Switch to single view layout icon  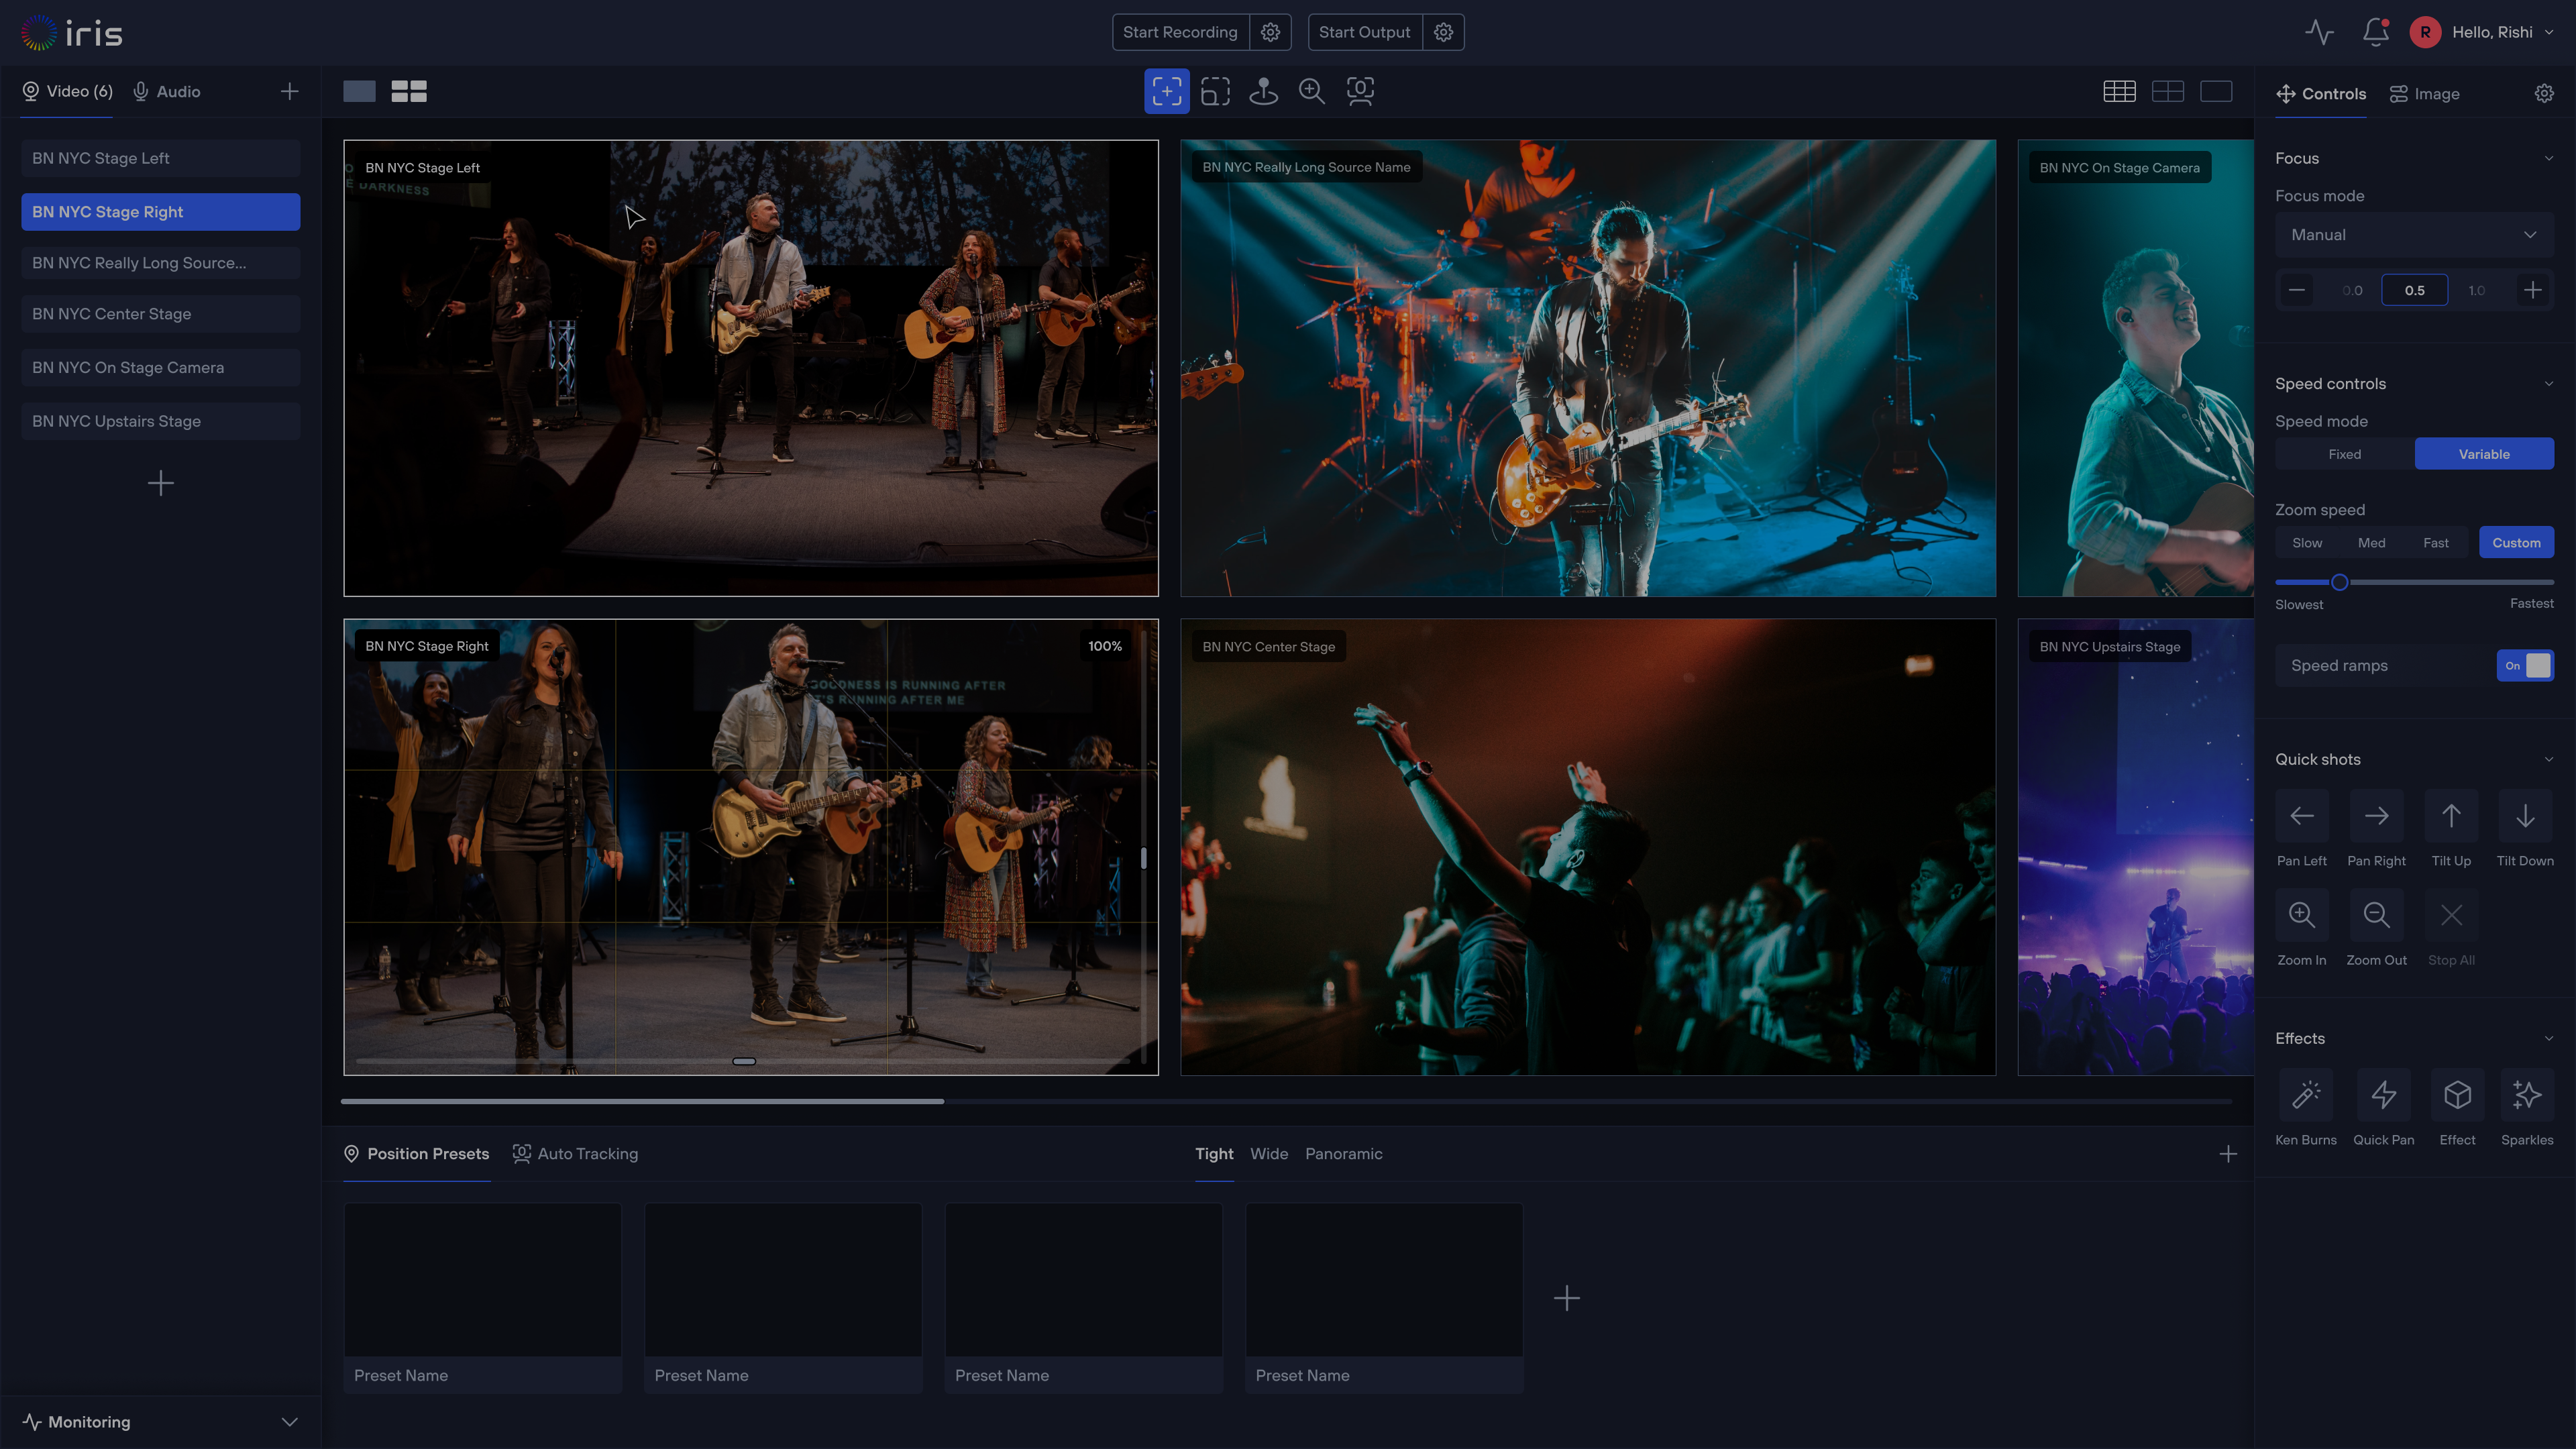[x=359, y=91]
